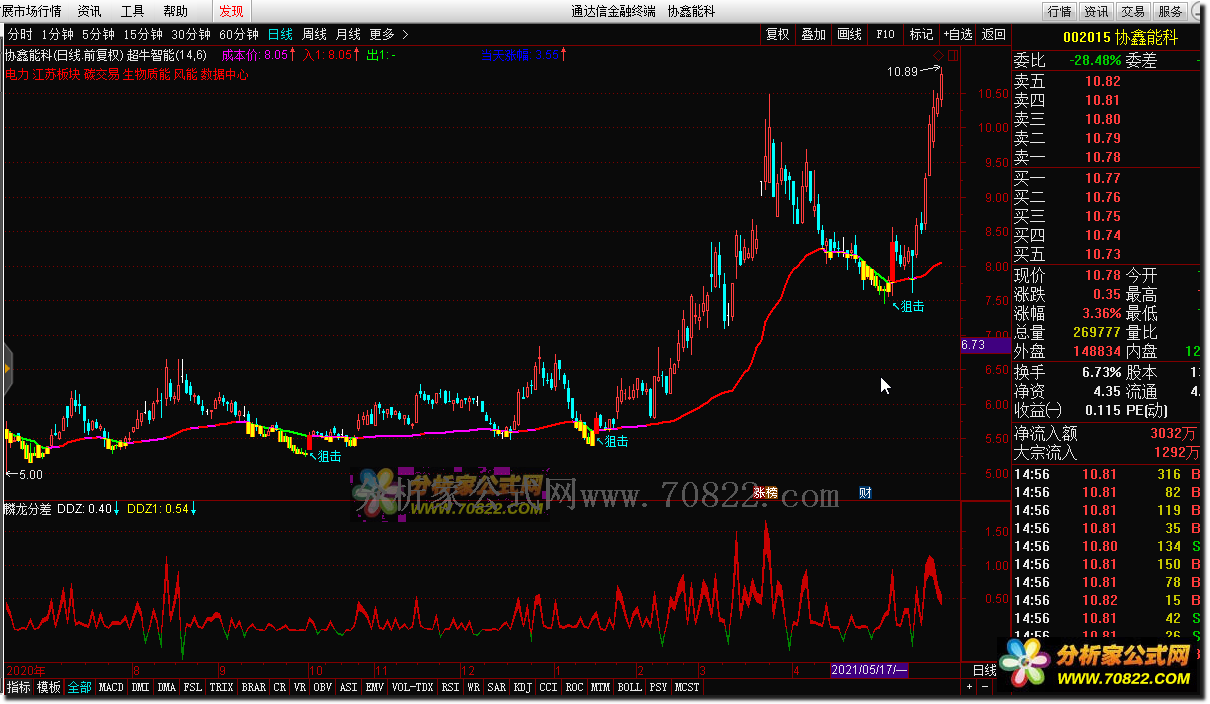Image resolution: width=1210 pixels, height=704 pixels.
Task: Select the 月线 monthly chart
Action: point(348,34)
